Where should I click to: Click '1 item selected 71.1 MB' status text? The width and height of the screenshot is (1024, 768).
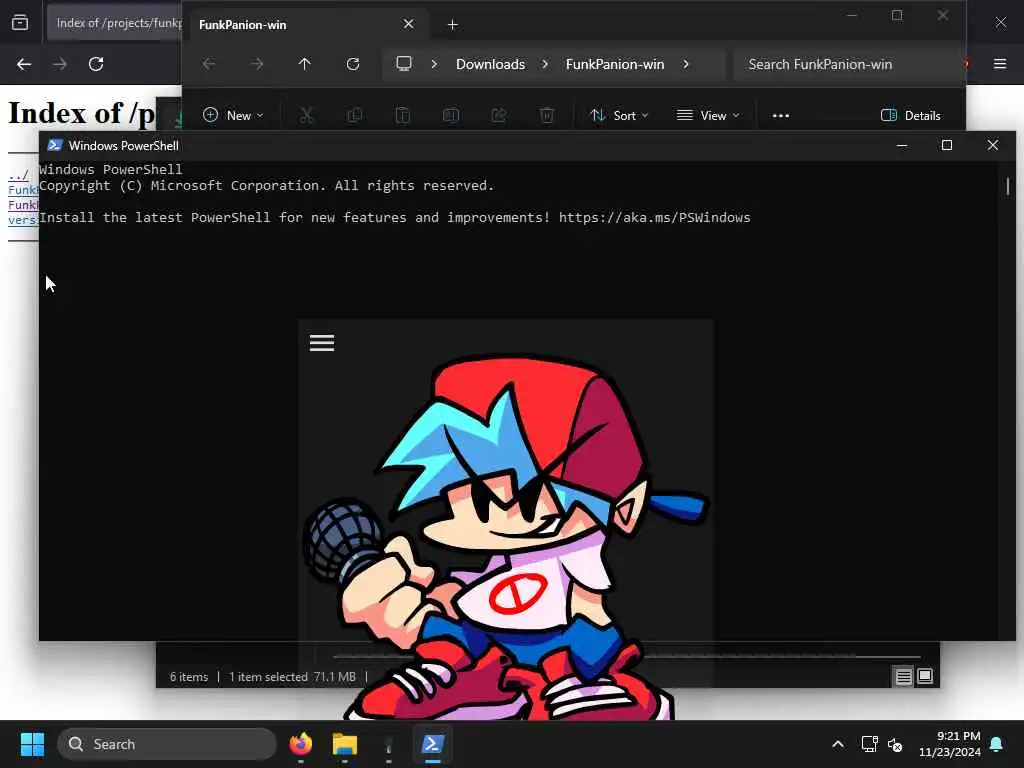292,677
